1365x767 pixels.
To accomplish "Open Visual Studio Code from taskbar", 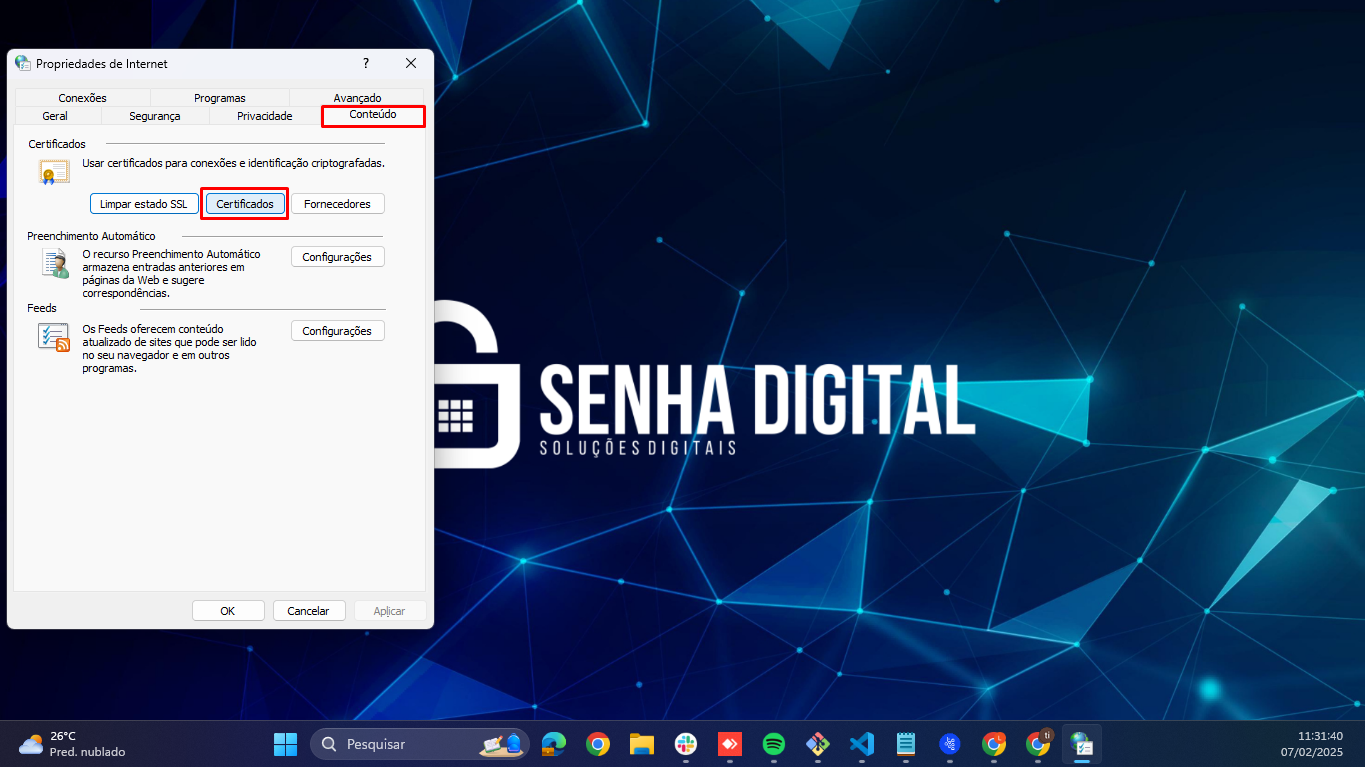I will 861,744.
